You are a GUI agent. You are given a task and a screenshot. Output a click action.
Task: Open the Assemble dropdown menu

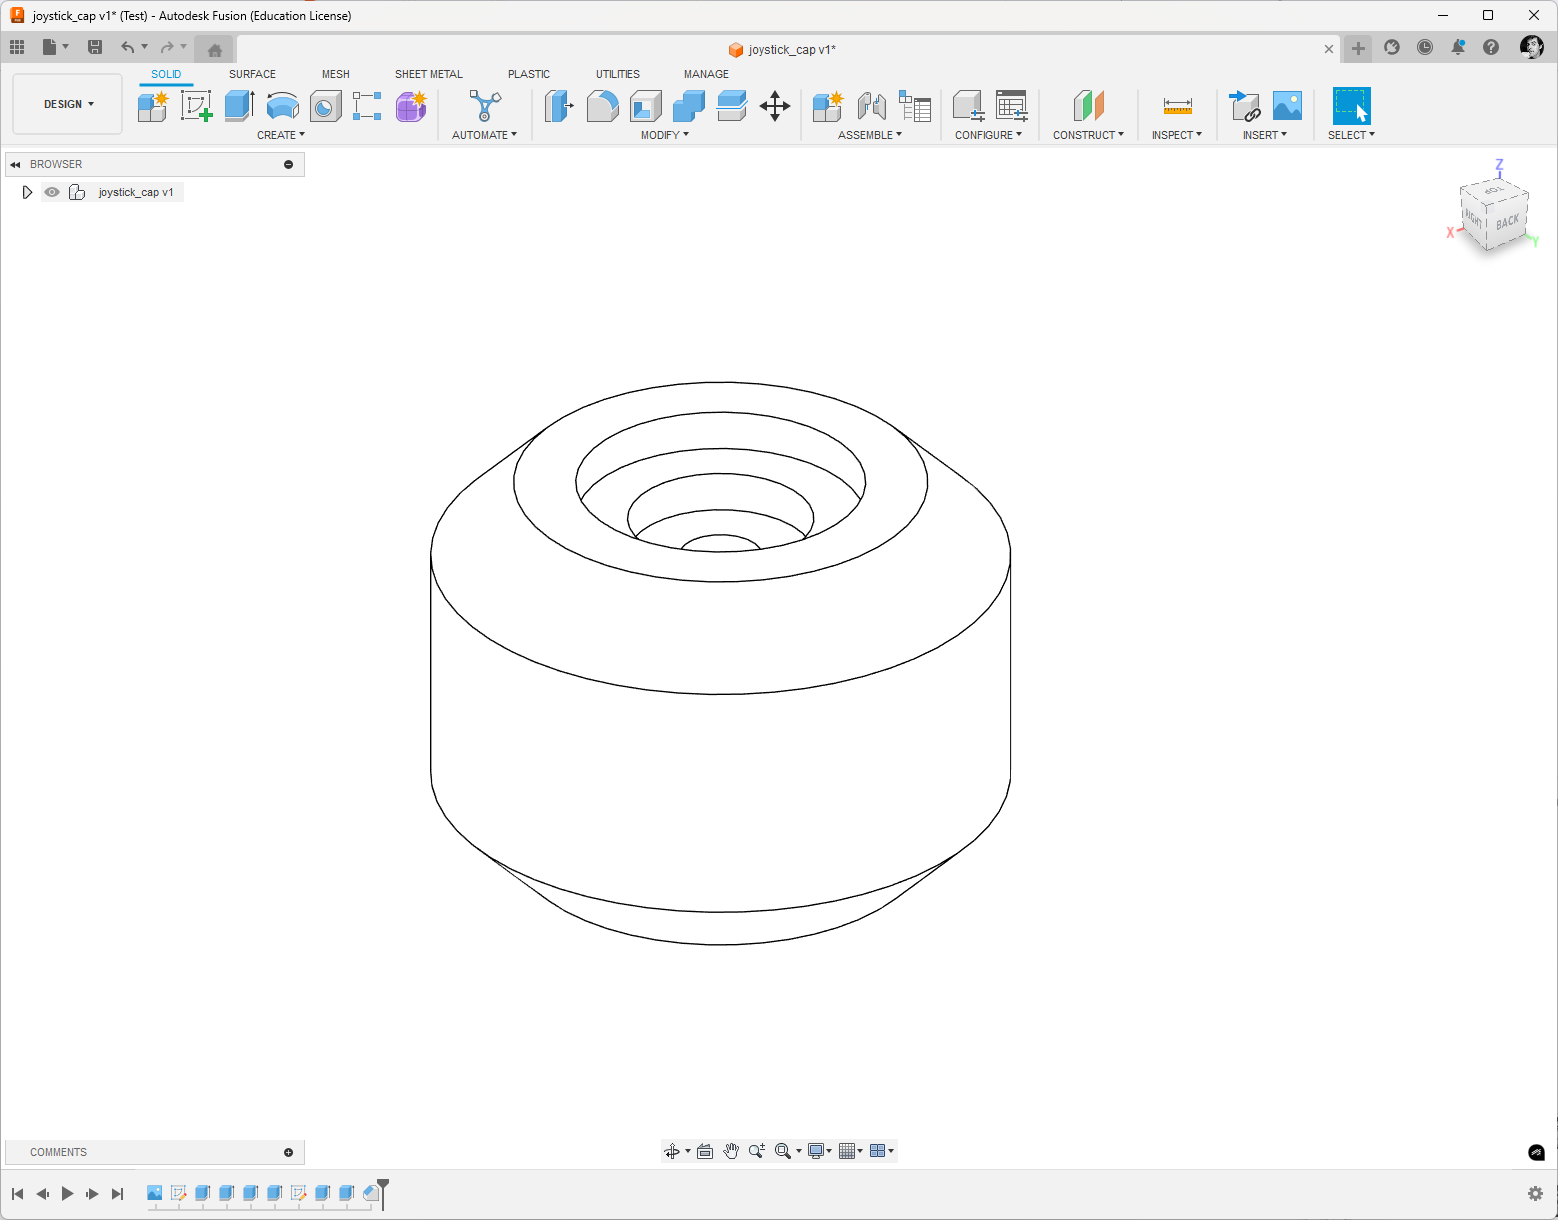pos(870,135)
